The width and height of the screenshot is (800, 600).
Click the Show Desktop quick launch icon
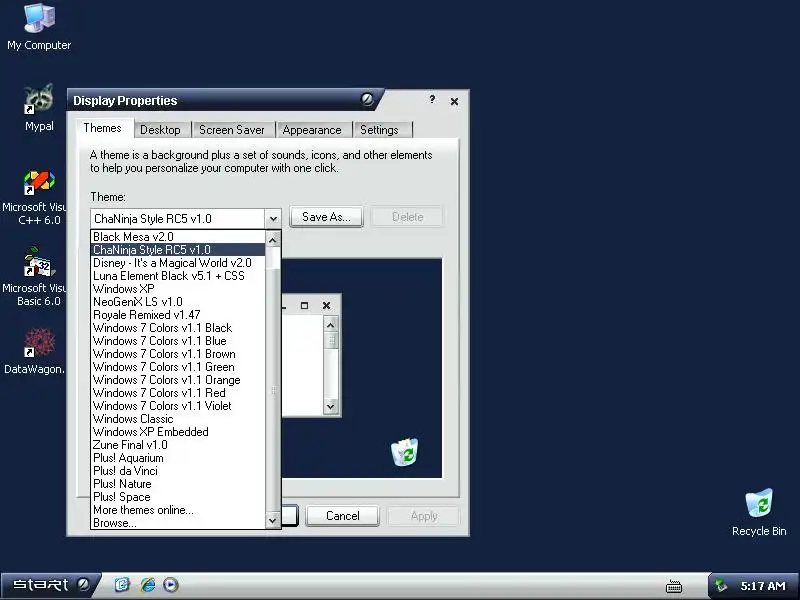click(x=122, y=585)
